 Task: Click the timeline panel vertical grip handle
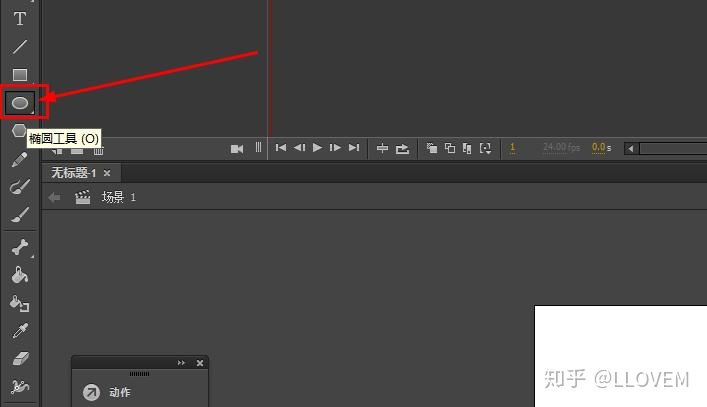pyautogui.click(x=258, y=147)
